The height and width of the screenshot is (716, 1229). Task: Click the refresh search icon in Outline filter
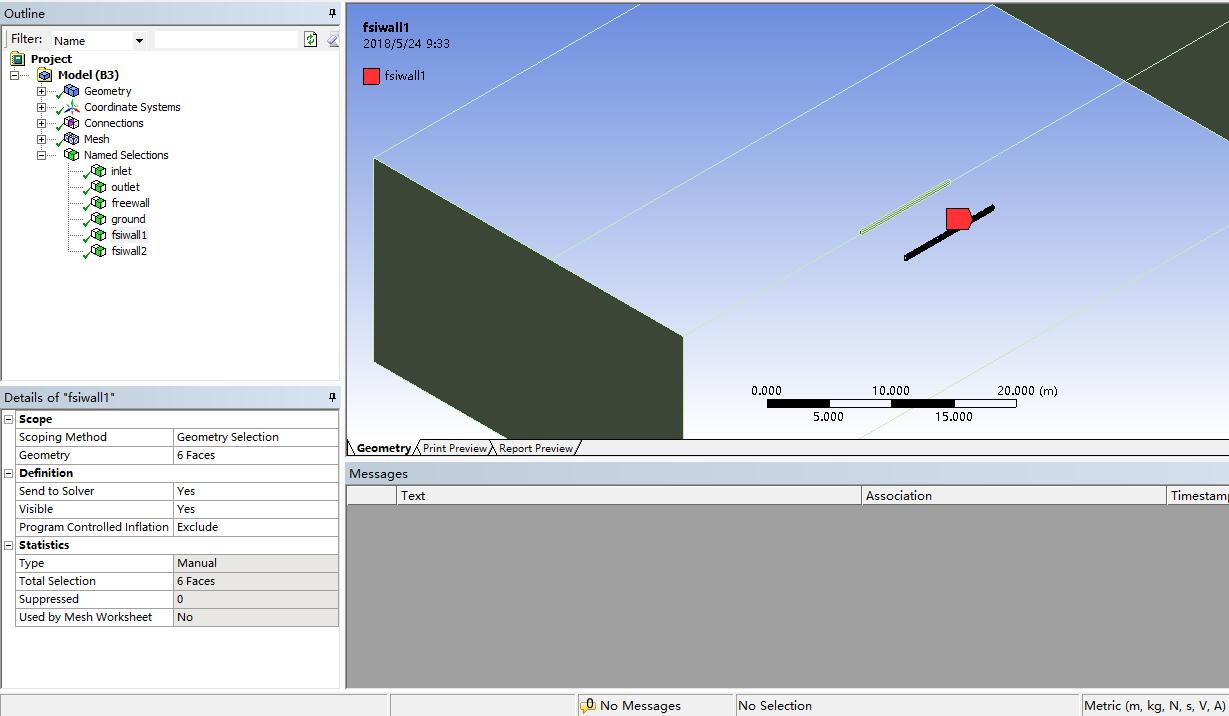[x=311, y=40]
